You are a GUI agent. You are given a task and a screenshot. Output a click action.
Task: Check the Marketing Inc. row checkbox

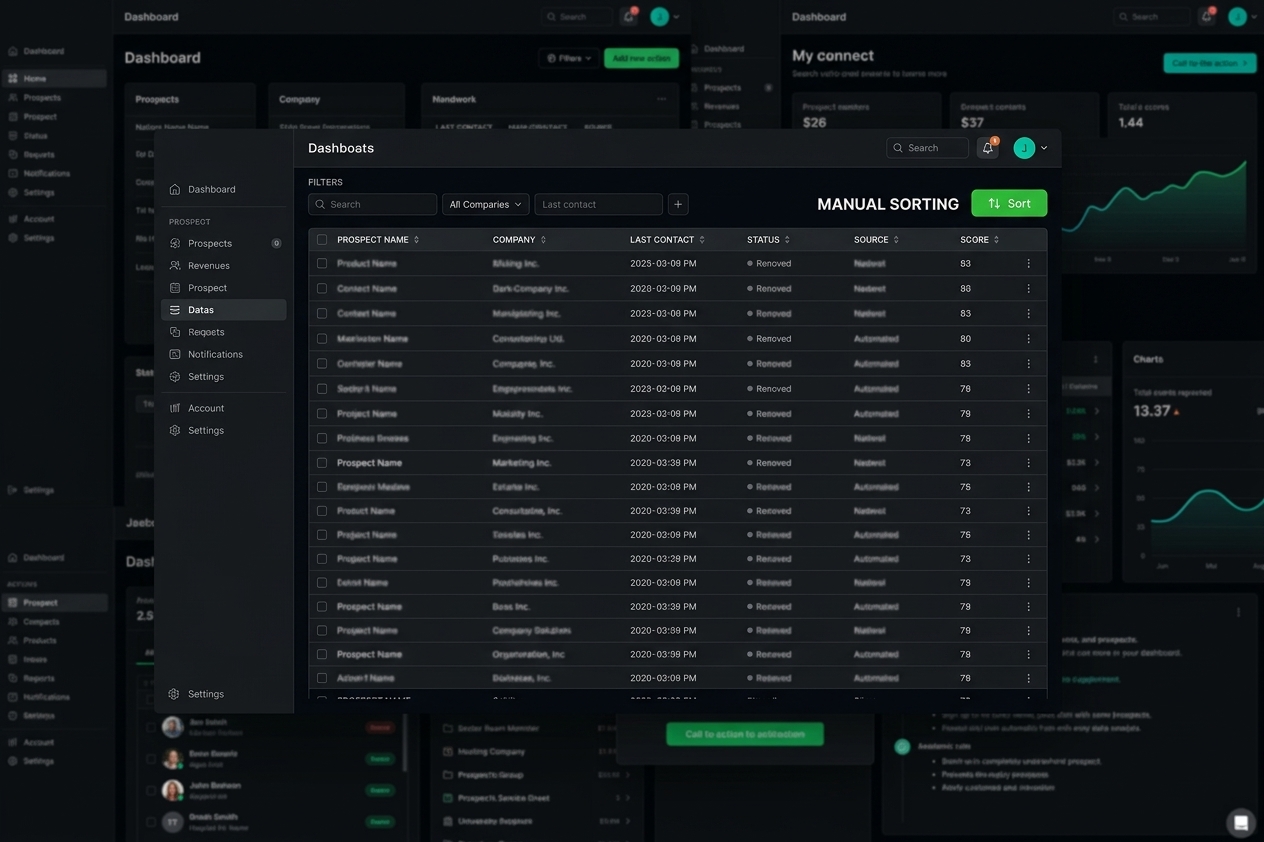pyautogui.click(x=322, y=463)
